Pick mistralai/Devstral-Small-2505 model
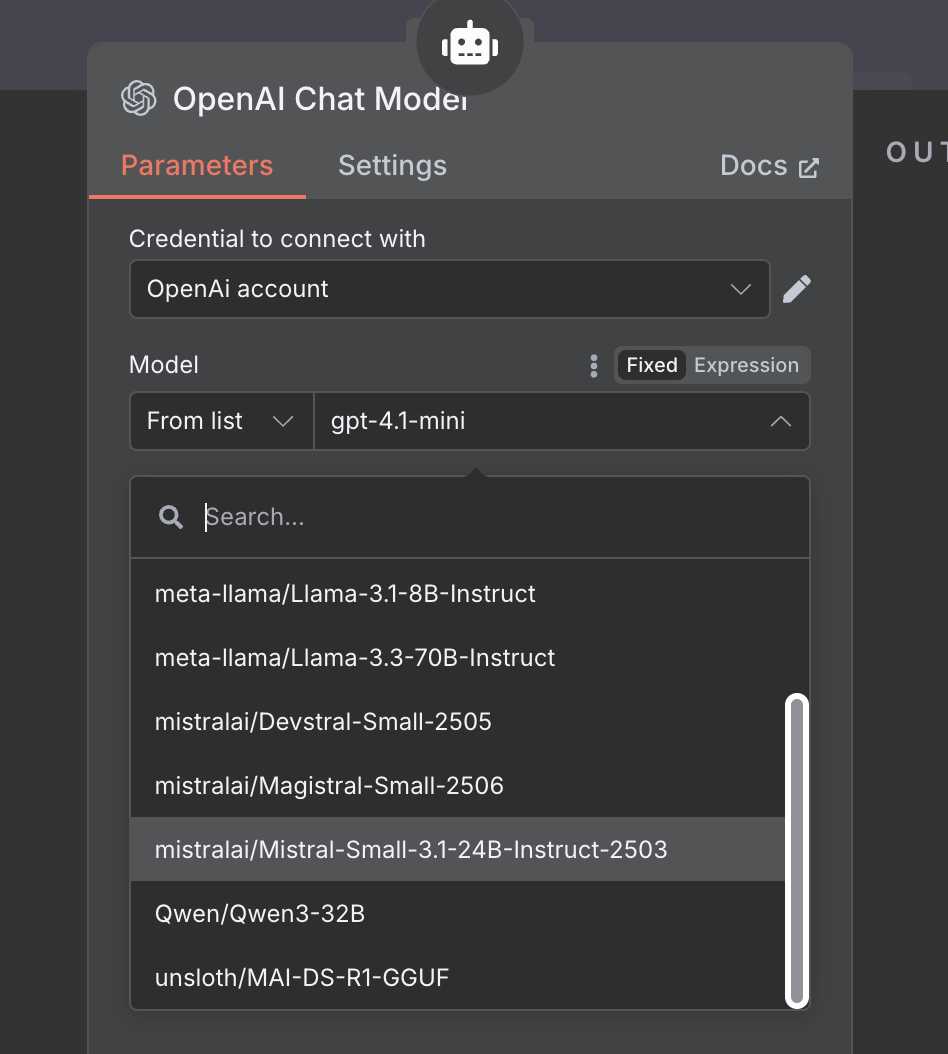This screenshot has height=1054, width=948. (323, 721)
